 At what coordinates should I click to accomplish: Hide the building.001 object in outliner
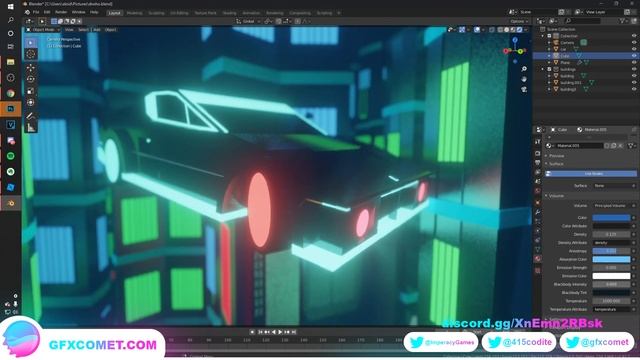click(x=634, y=82)
